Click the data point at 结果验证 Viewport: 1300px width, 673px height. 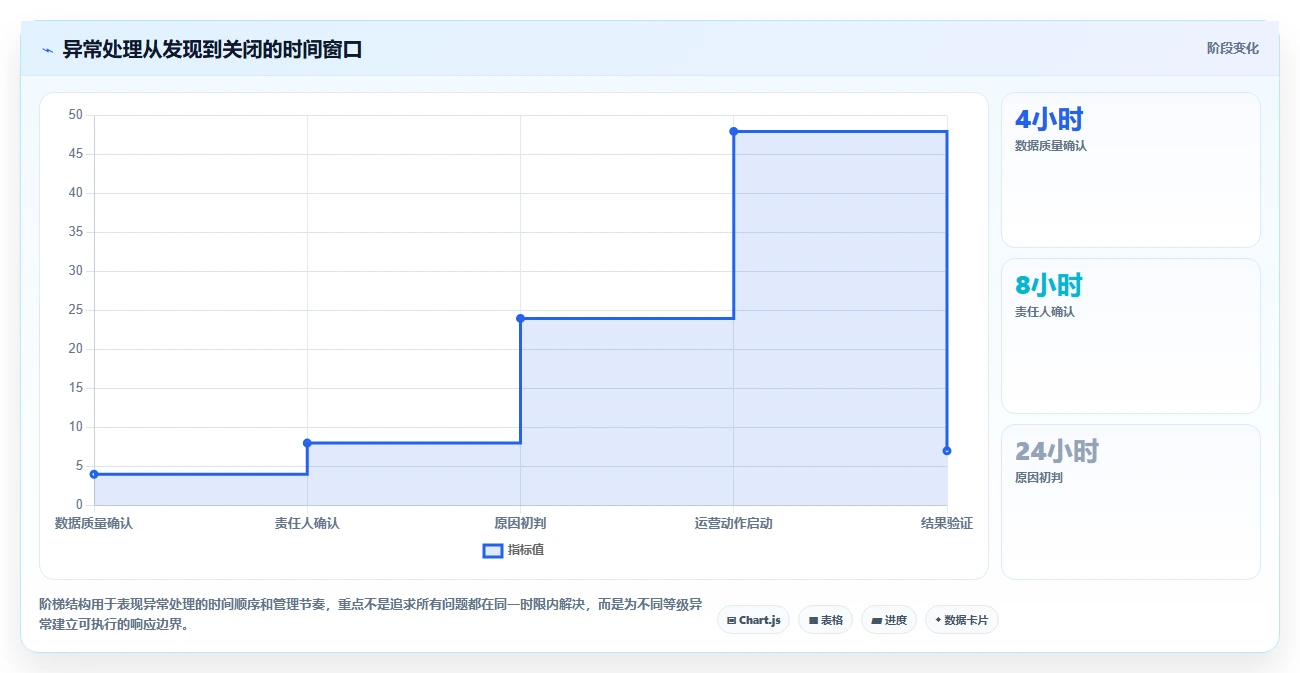947,451
